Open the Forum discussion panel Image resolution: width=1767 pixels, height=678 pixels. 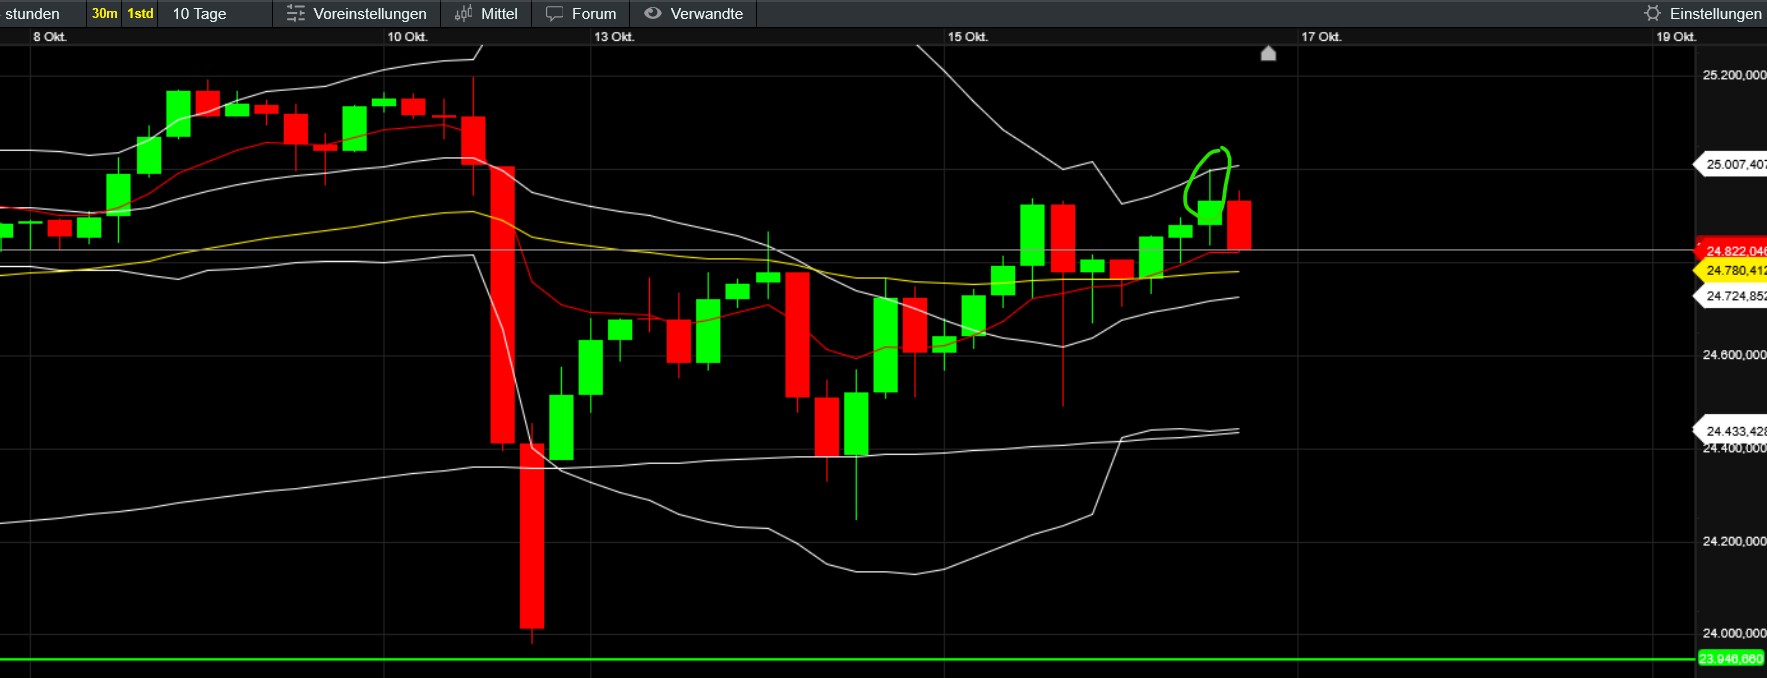click(x=581, y=13)
